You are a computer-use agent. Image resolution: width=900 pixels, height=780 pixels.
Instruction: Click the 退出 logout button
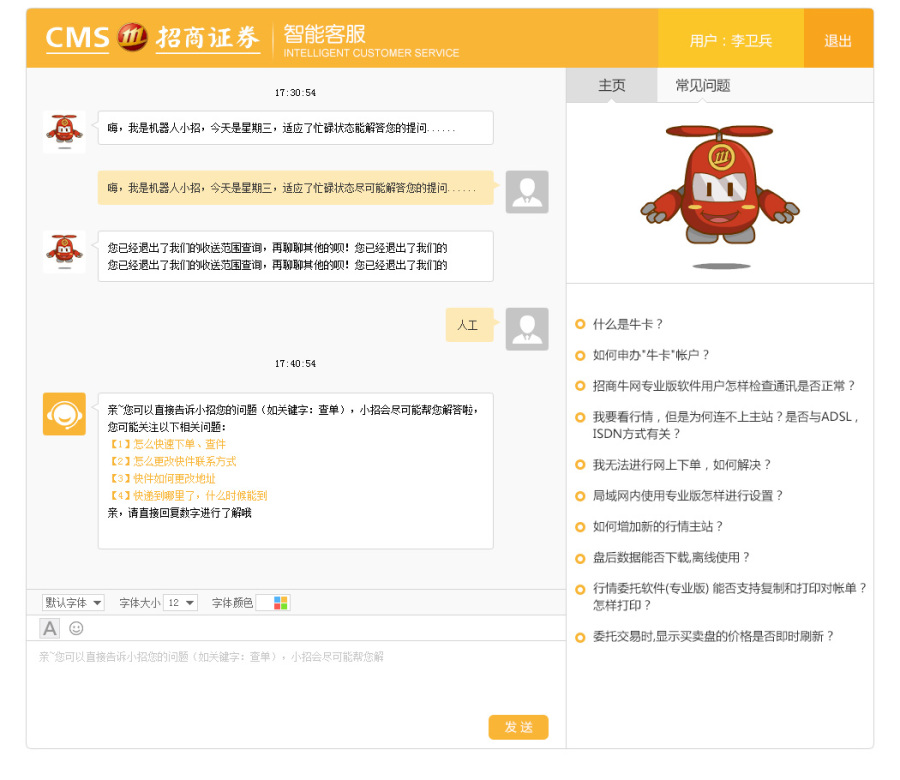coord(838,41)
